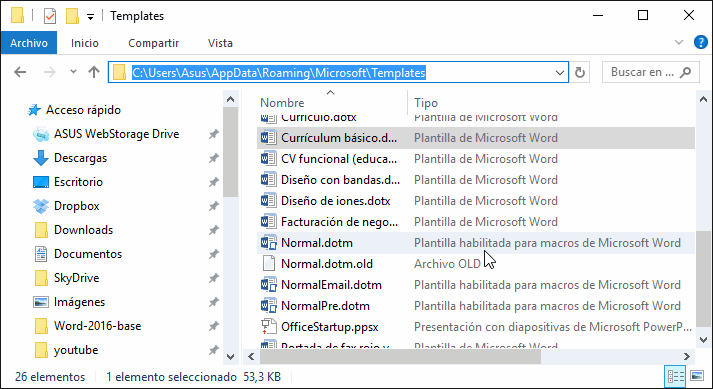Click the Archivo OLD type cell
Image resolution: width=713 pixels, height=389 pixels.
click(x=447, y=264)
